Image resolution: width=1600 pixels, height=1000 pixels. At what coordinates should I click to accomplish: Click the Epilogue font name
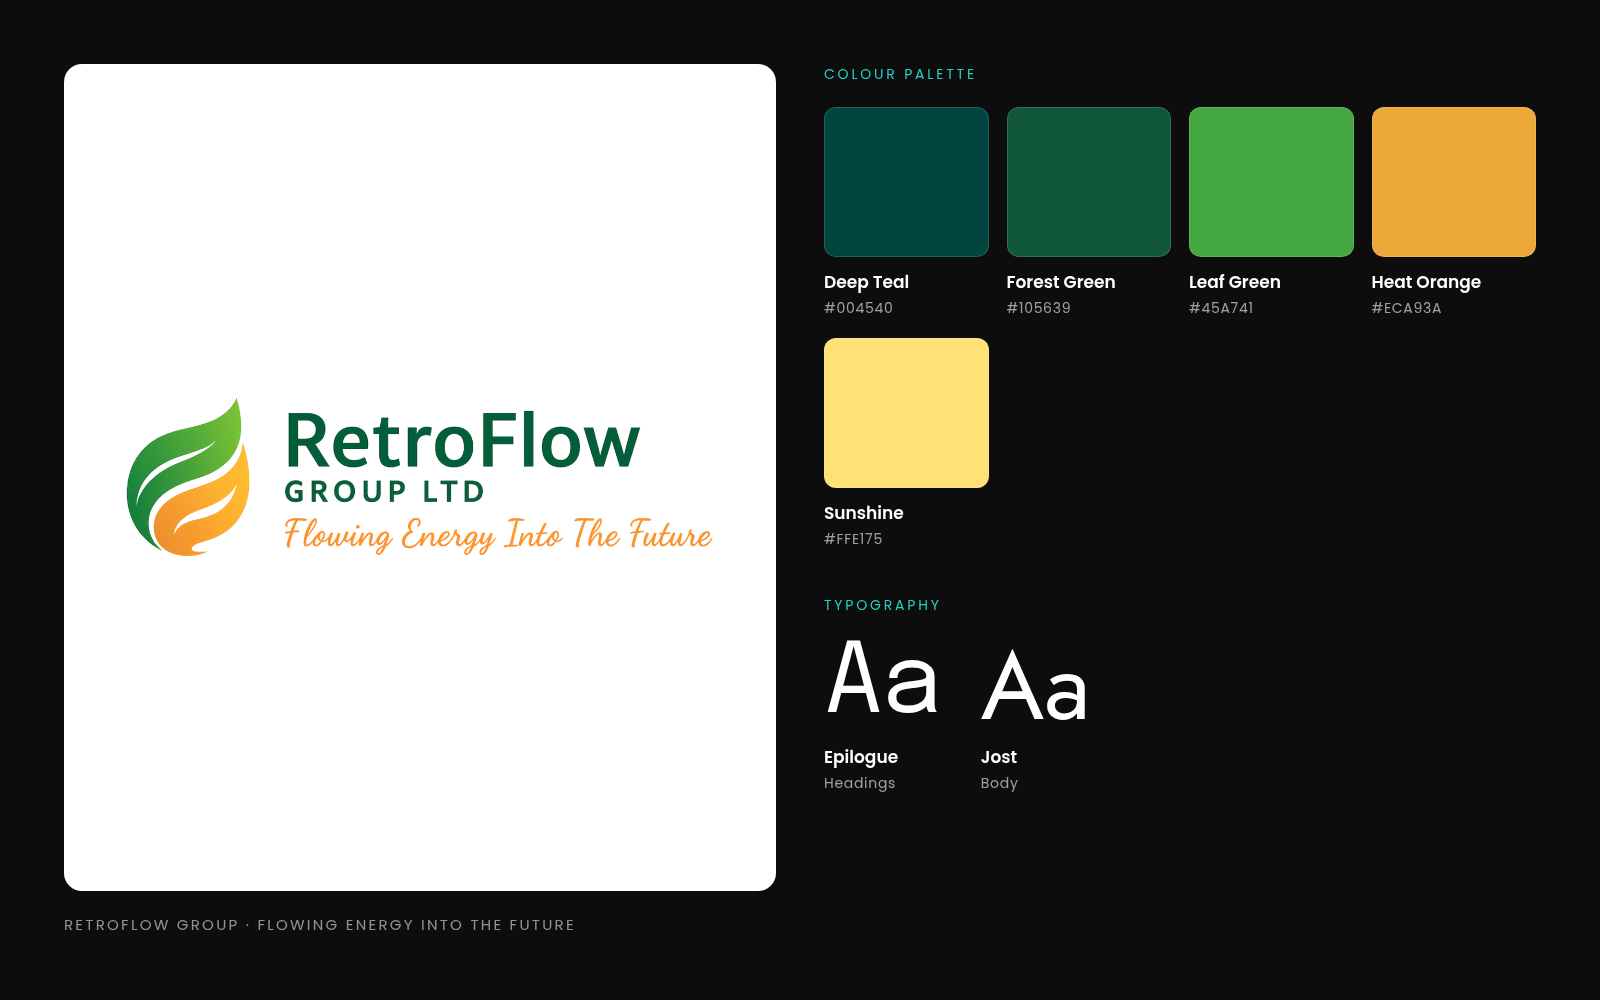click(x=861, y=757)
